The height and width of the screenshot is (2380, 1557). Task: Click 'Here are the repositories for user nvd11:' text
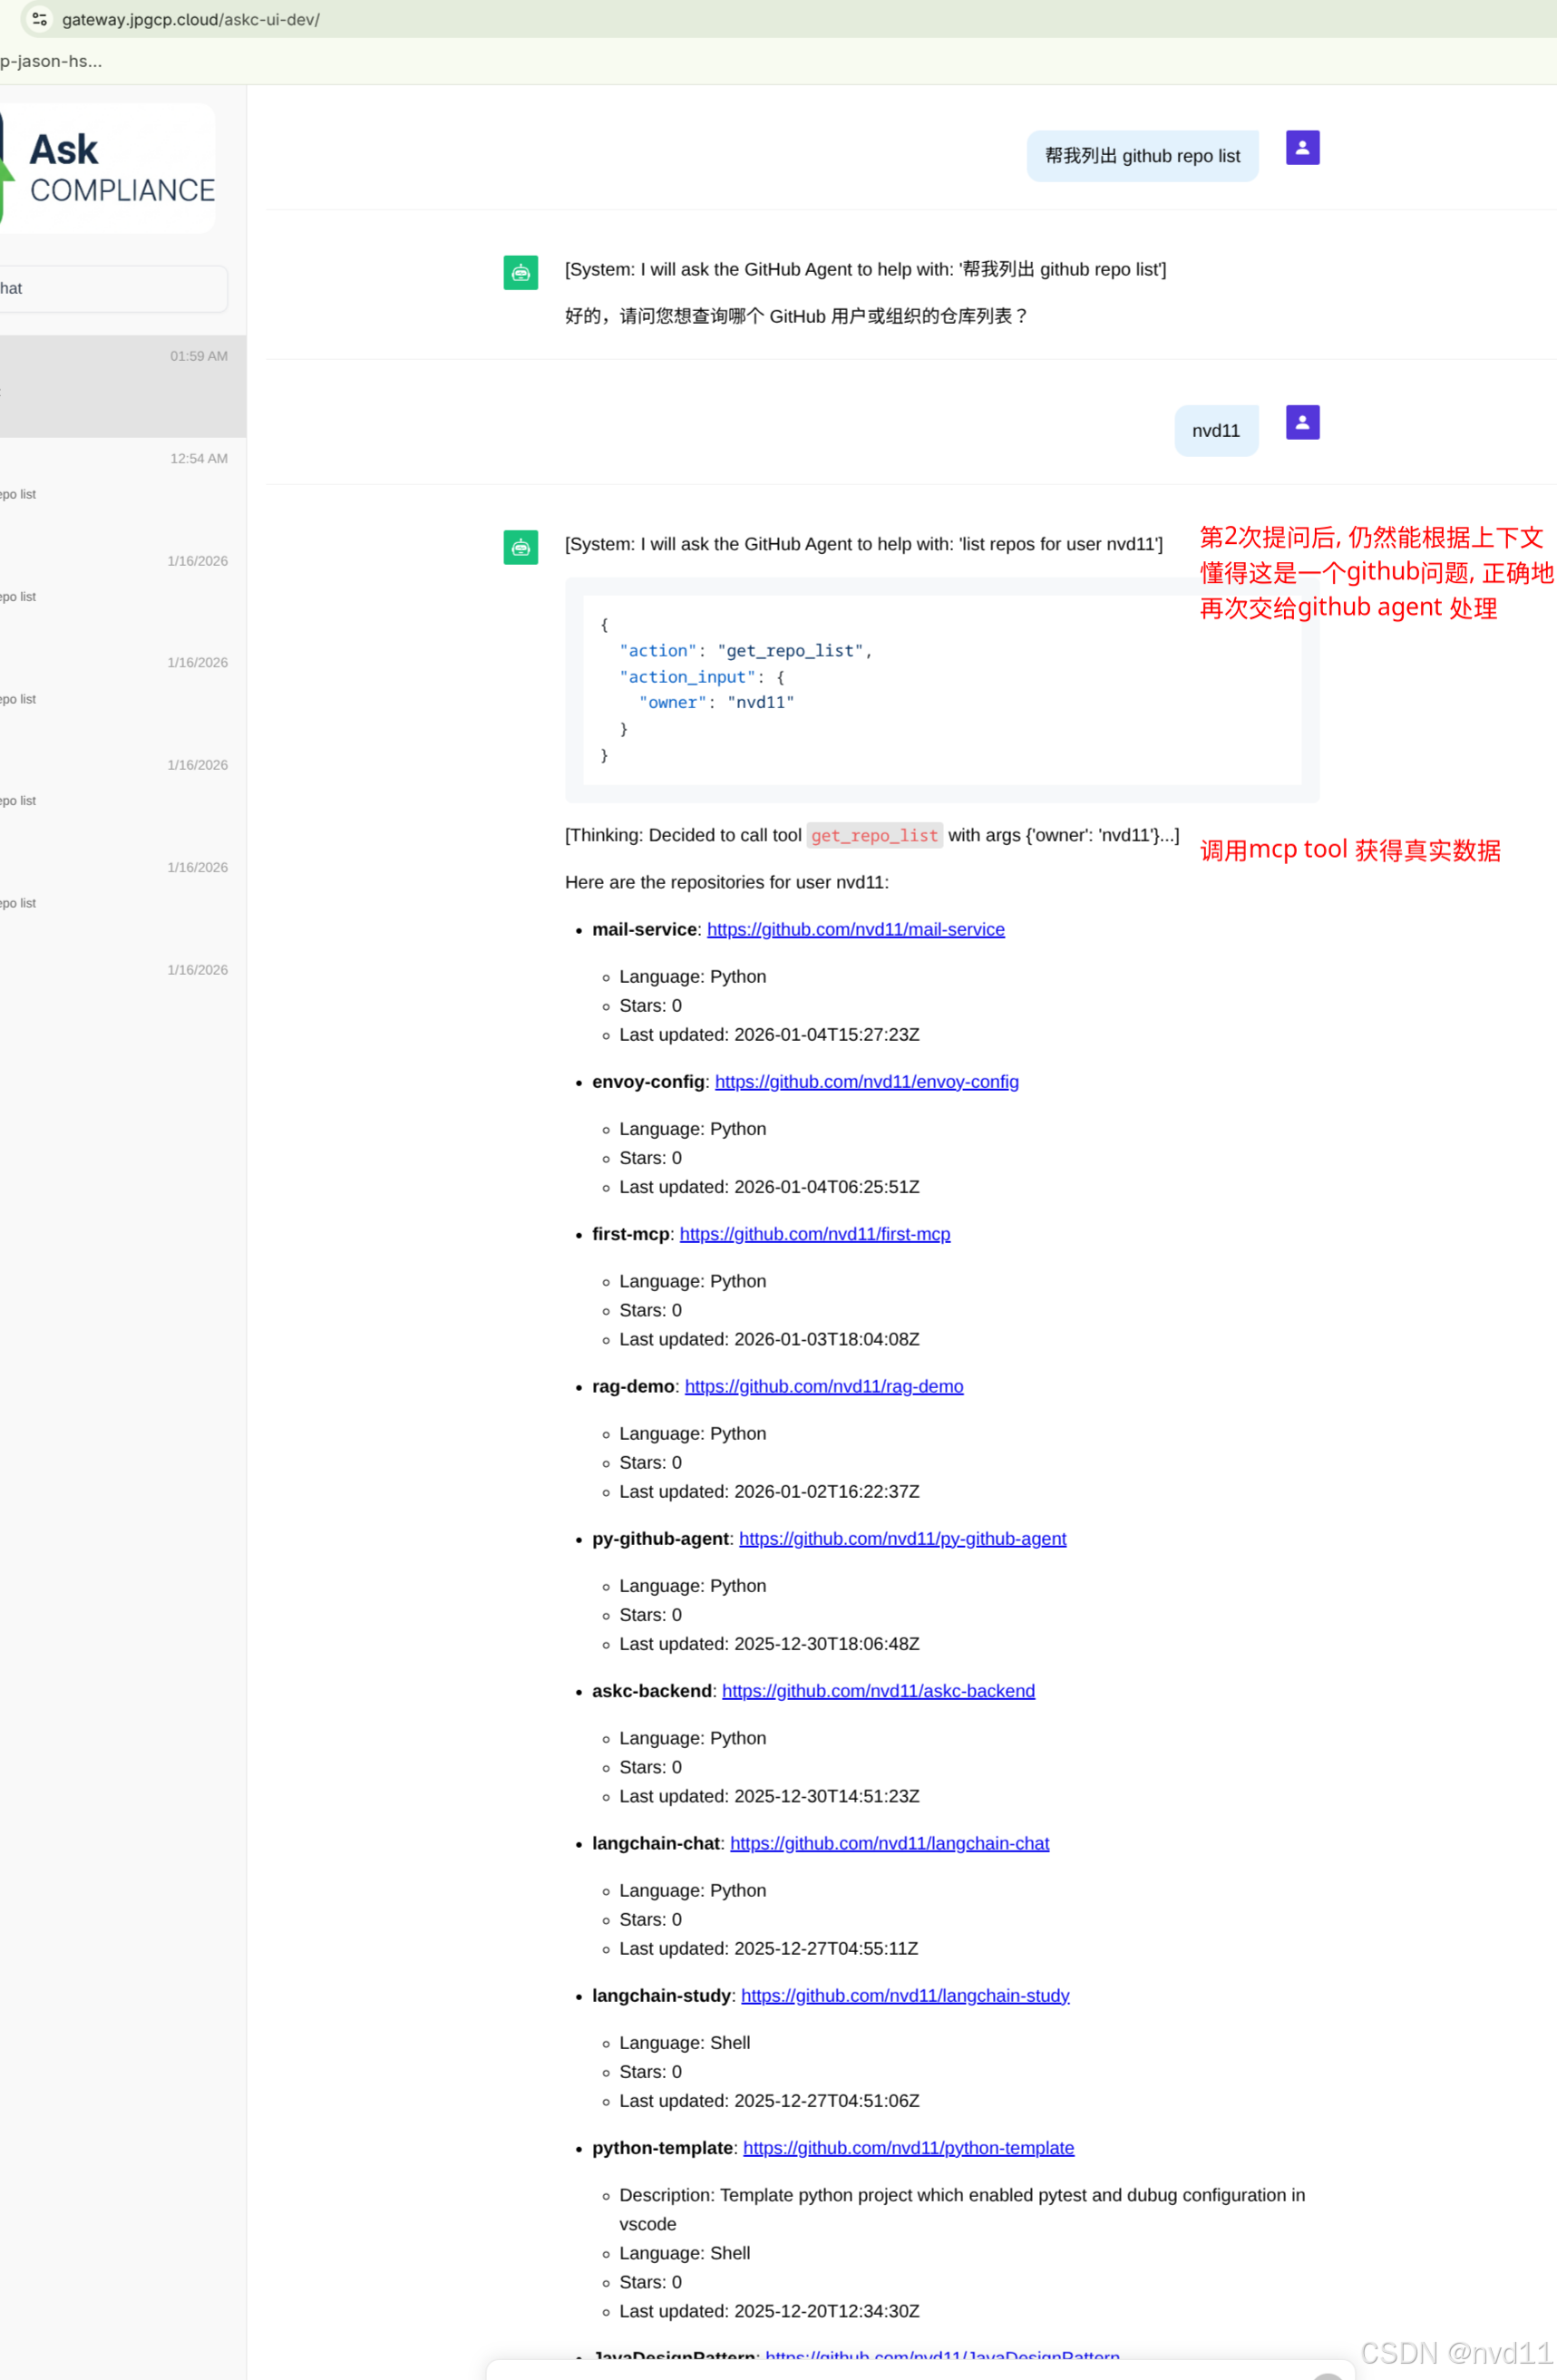(x=727, y=882)
